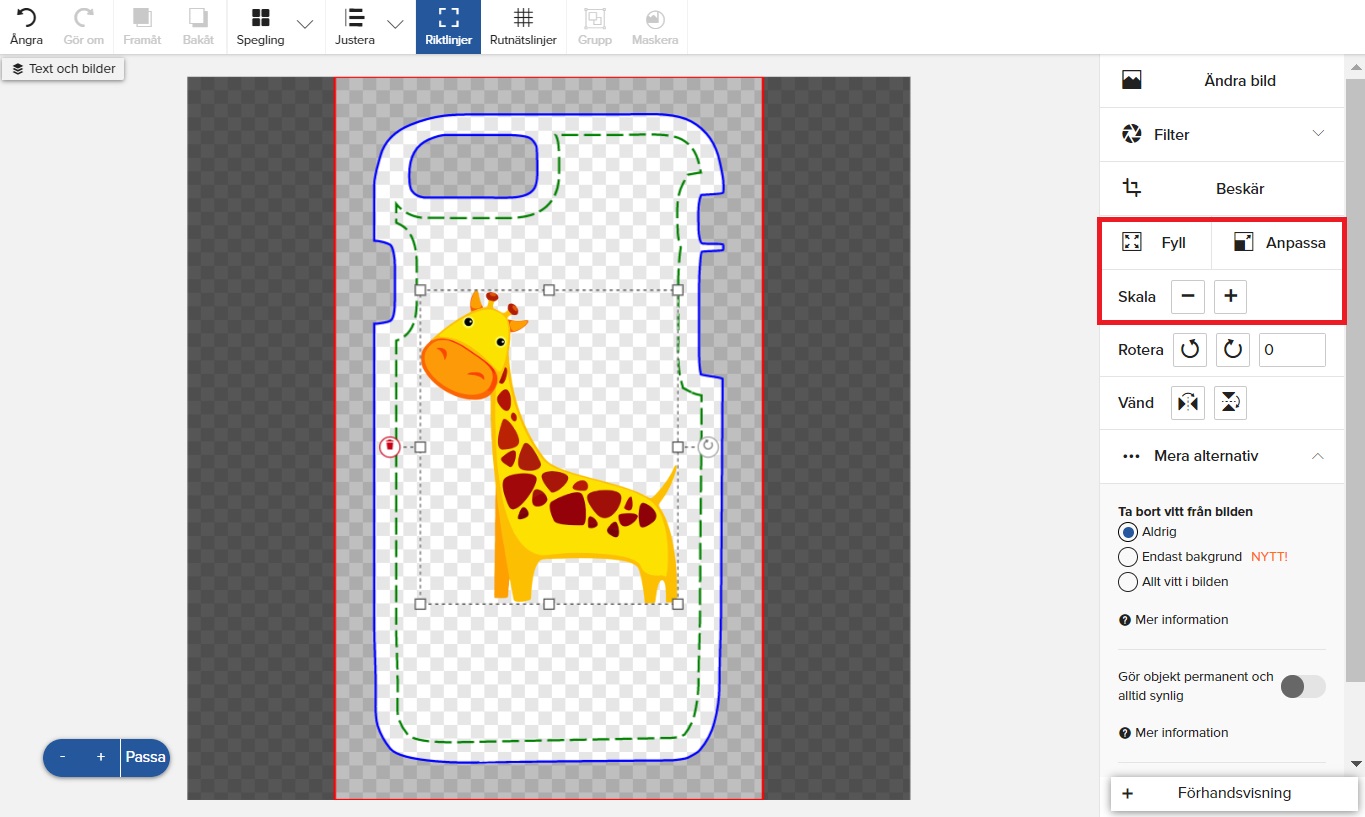Viewport: 1365px width, 817px height.
Task: Zoom in canvas with plus button
Action: tap(101, 758)
